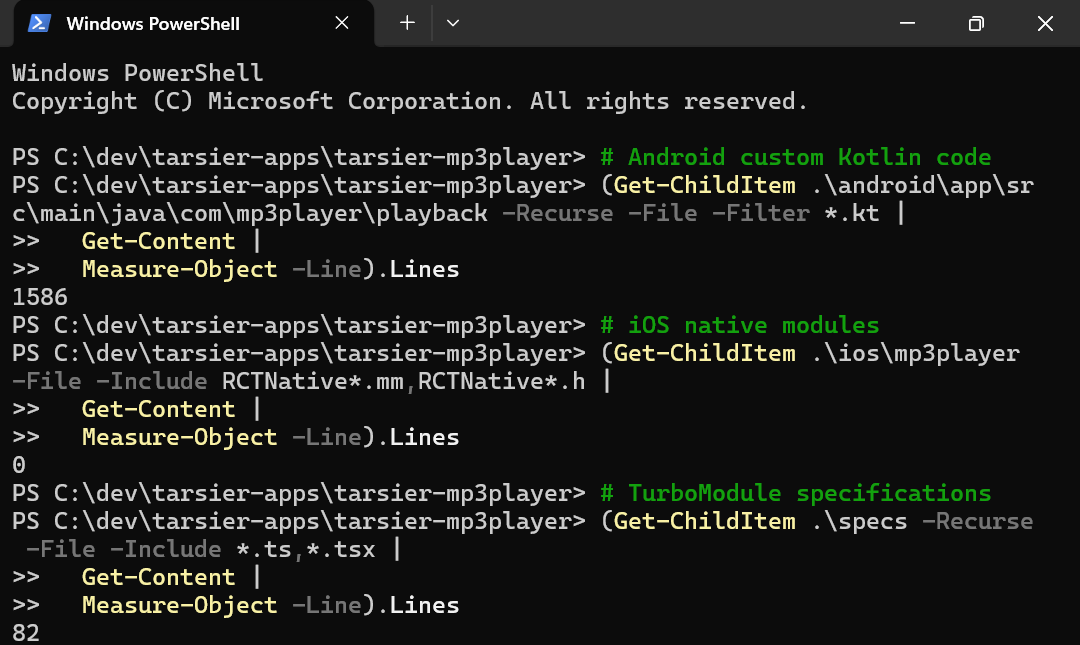
Task: Click the 'Windows PowerShell' banner text line
Action: point(138,73)
